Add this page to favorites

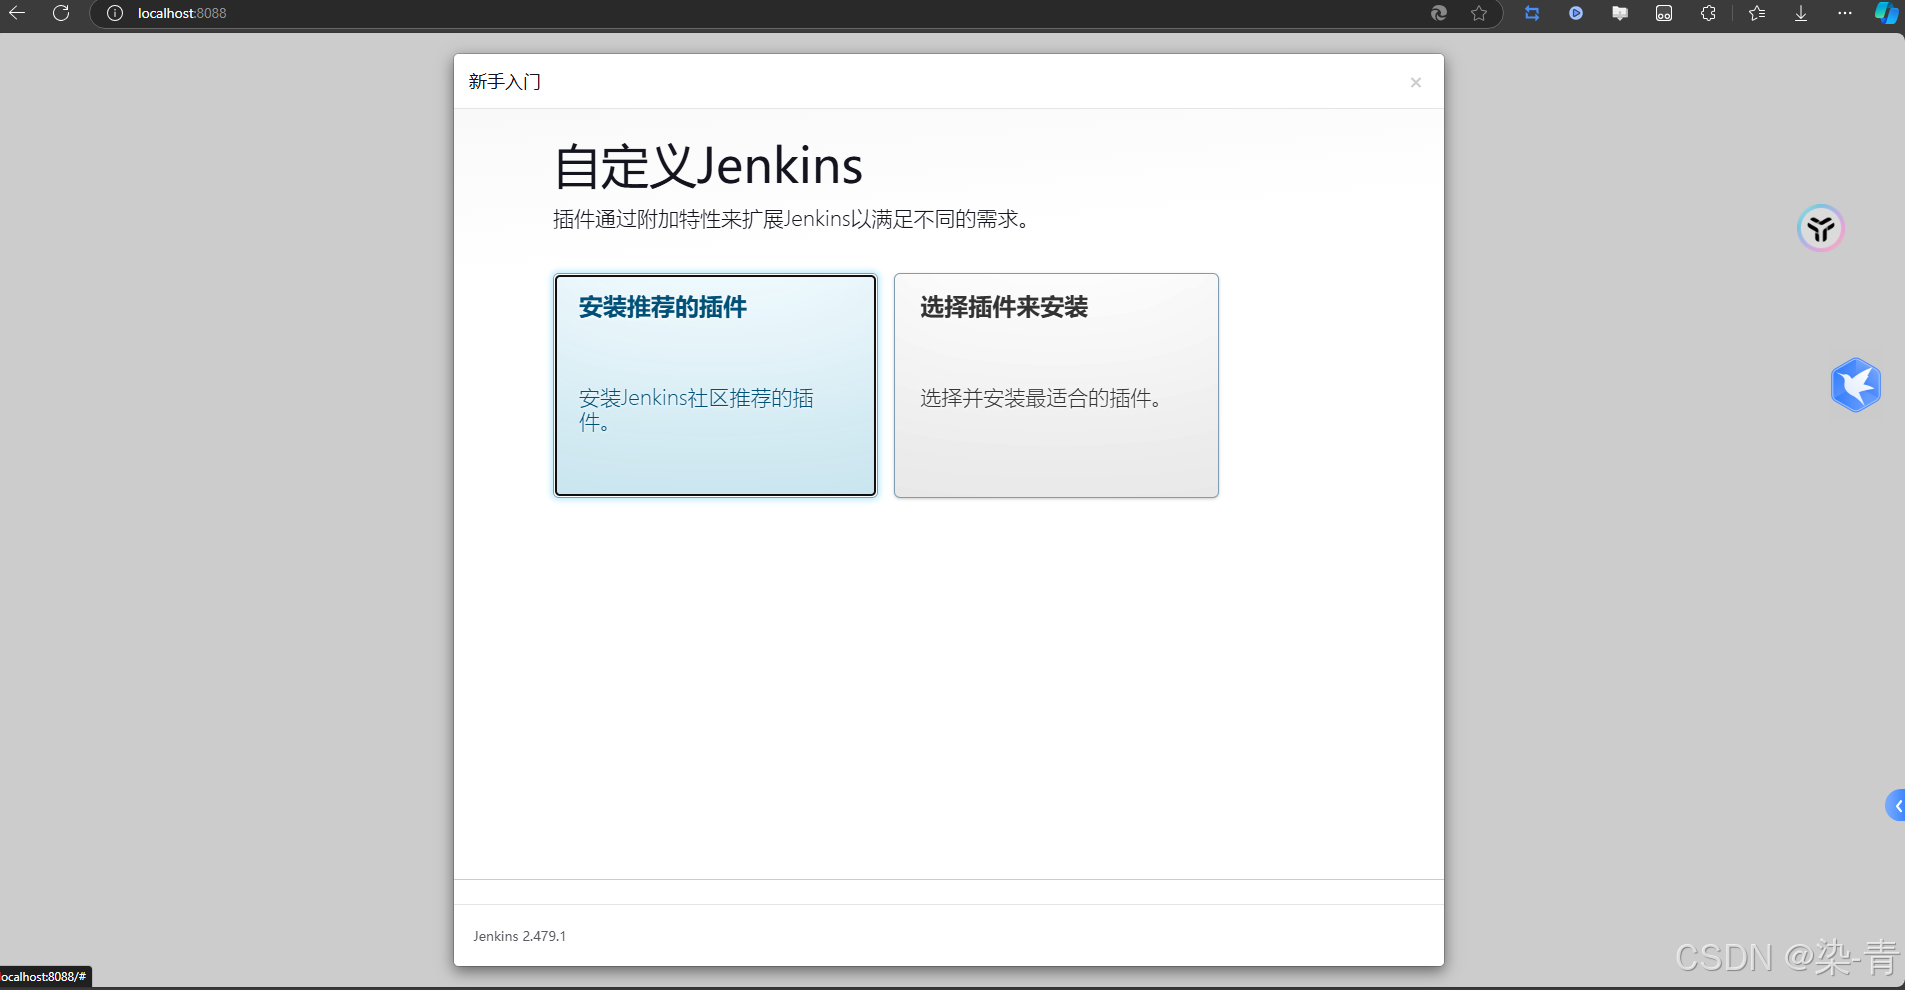click(x=1479, y=13)
